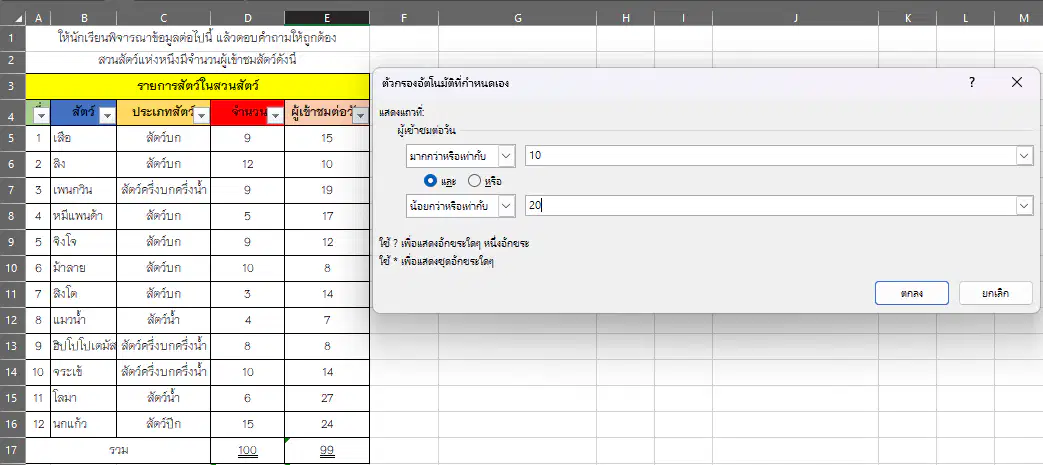Image resolution: width=1043 pixels, height=465 pixels.
Task: Close the custom AutoFilter dialog
Action: (x=1016, y=82)
